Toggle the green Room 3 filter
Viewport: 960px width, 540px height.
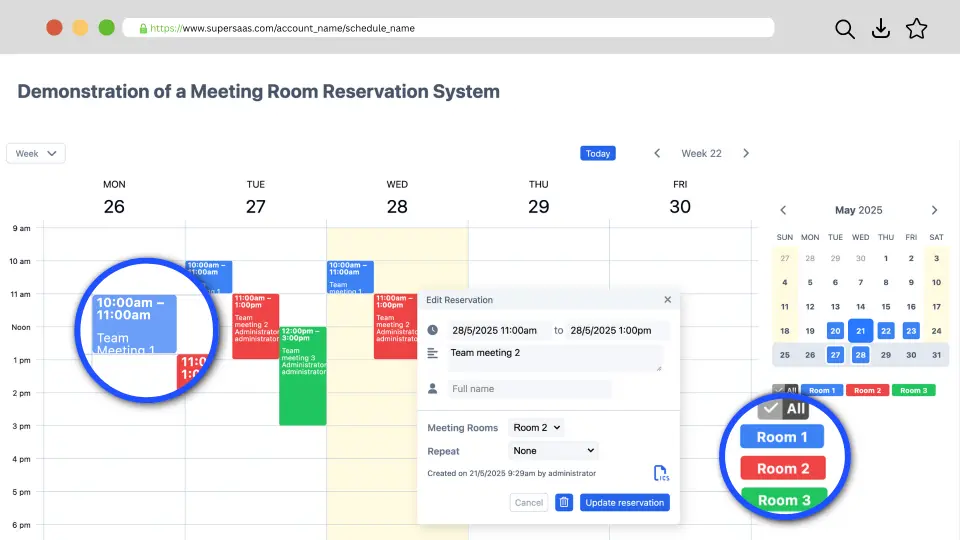tap(913, 390)
